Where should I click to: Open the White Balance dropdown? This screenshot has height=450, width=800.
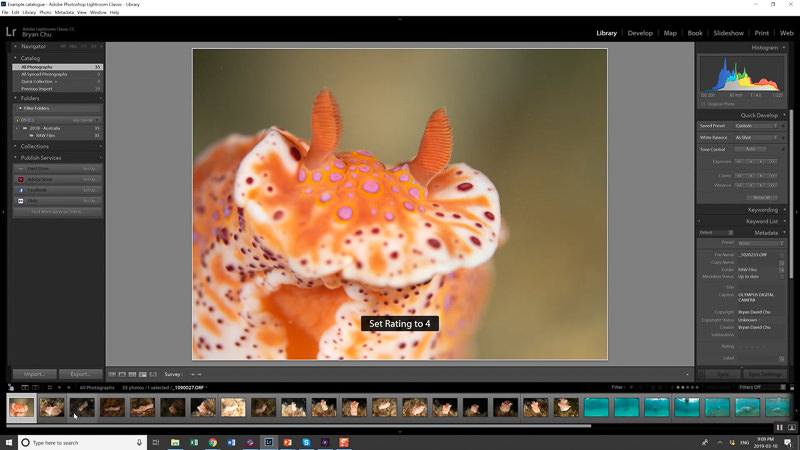pyautogui.click(x=756, y=137)
